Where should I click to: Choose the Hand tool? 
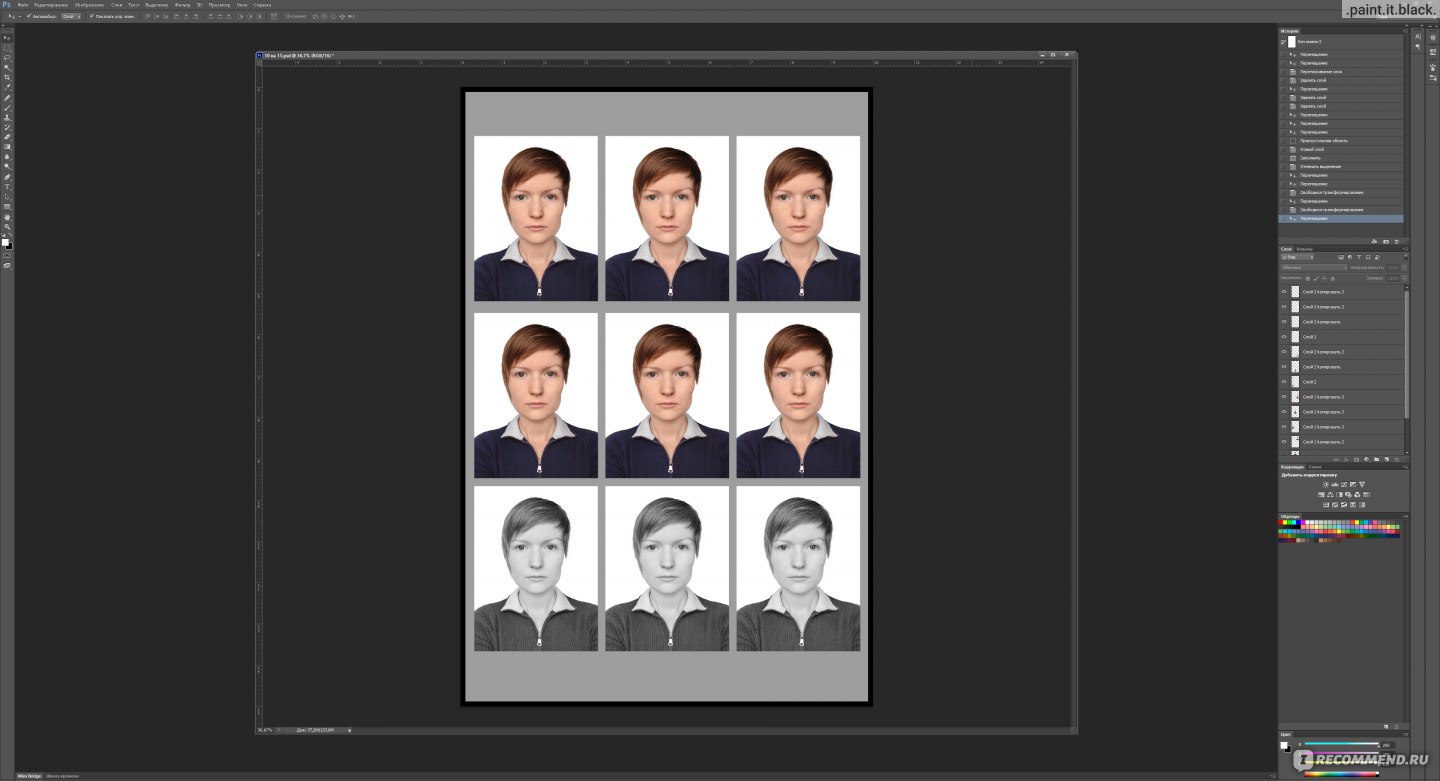pyautogui.click(x=7, y=216)
